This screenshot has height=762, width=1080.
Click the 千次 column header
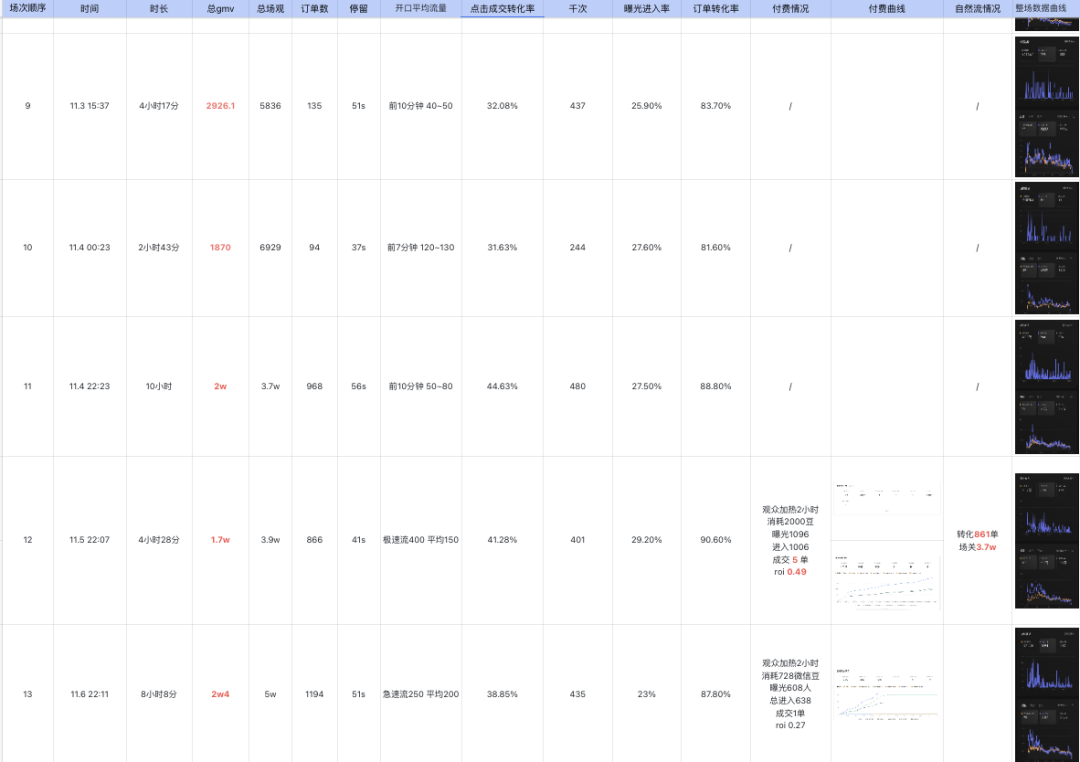578,9
